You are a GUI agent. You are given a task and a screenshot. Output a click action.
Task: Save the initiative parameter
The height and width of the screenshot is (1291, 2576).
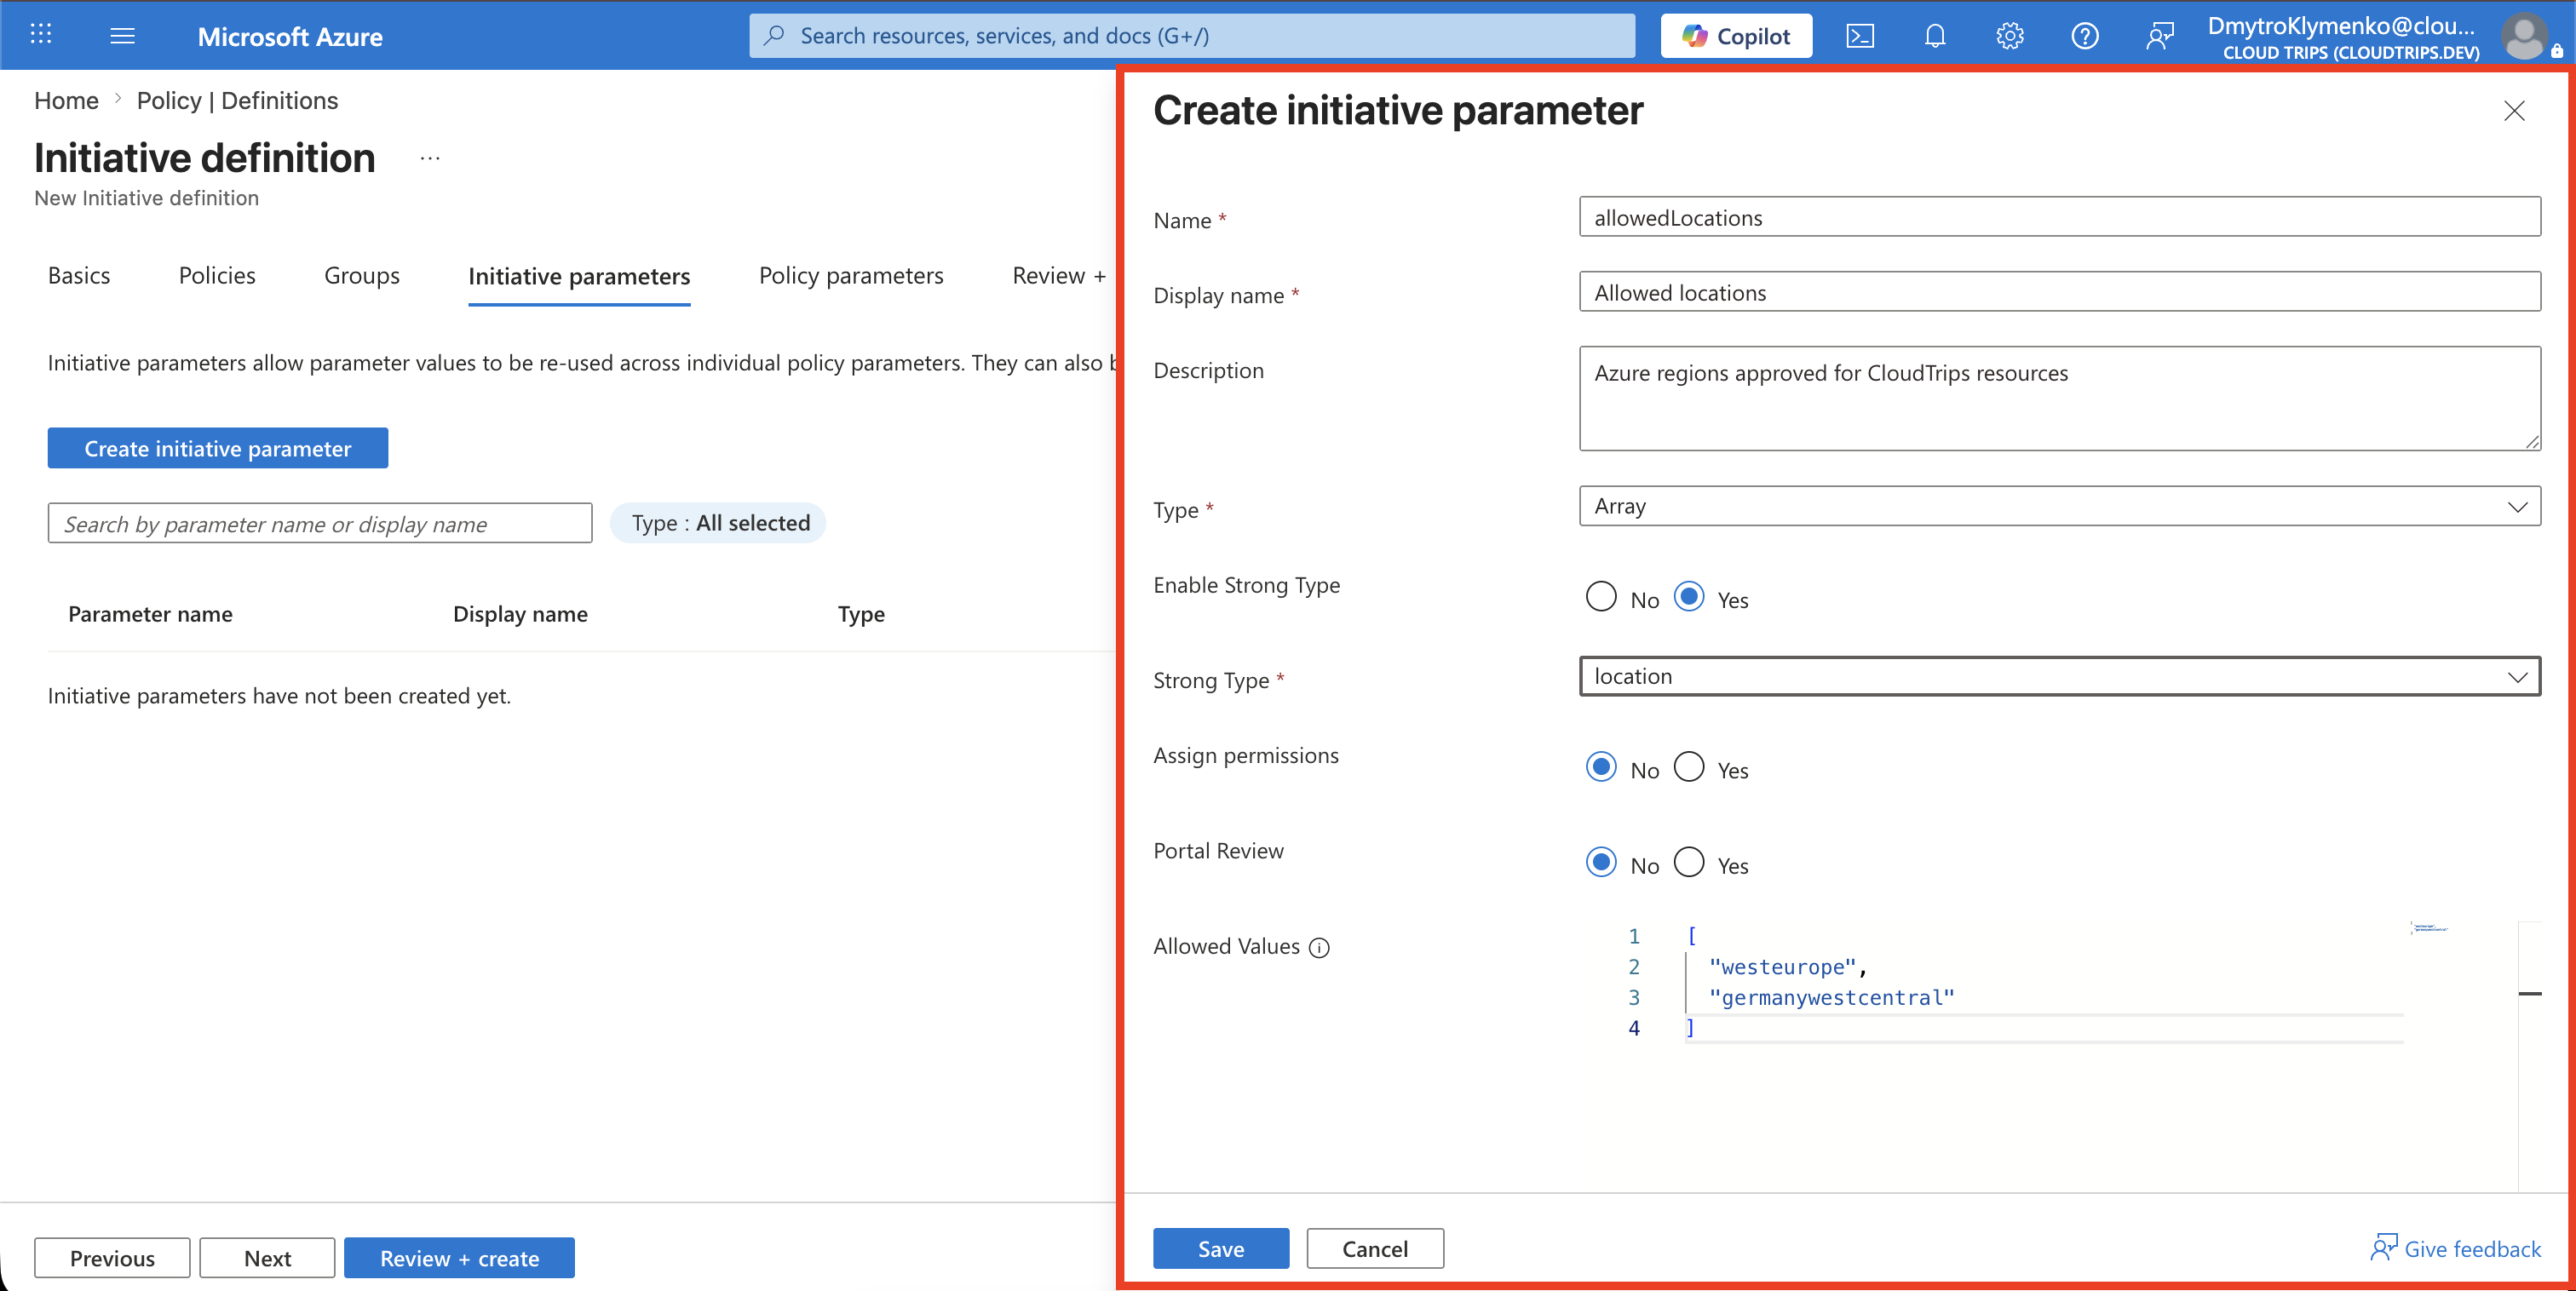(1221, 1248)
